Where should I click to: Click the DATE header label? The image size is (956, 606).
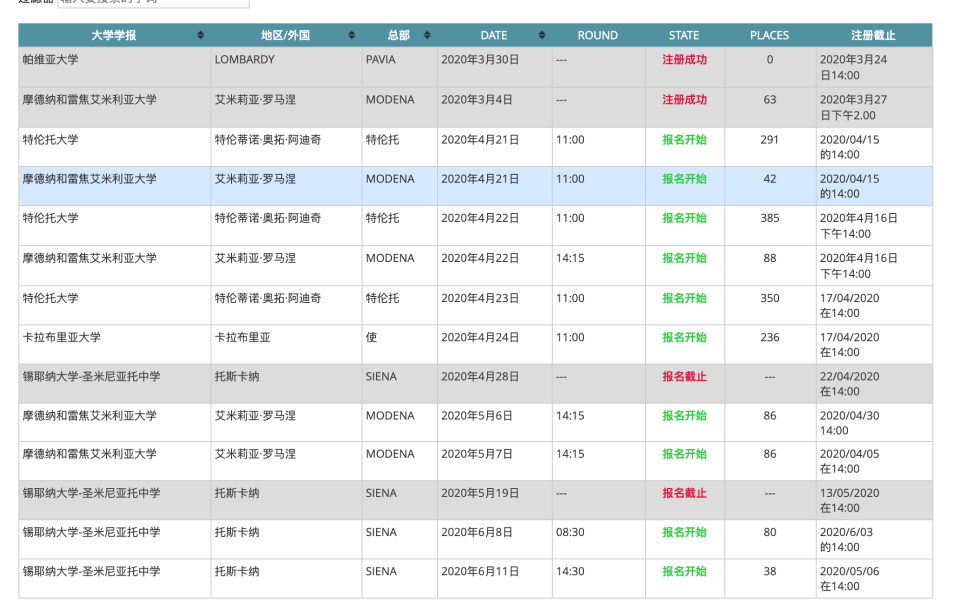(x=494, y=35)
